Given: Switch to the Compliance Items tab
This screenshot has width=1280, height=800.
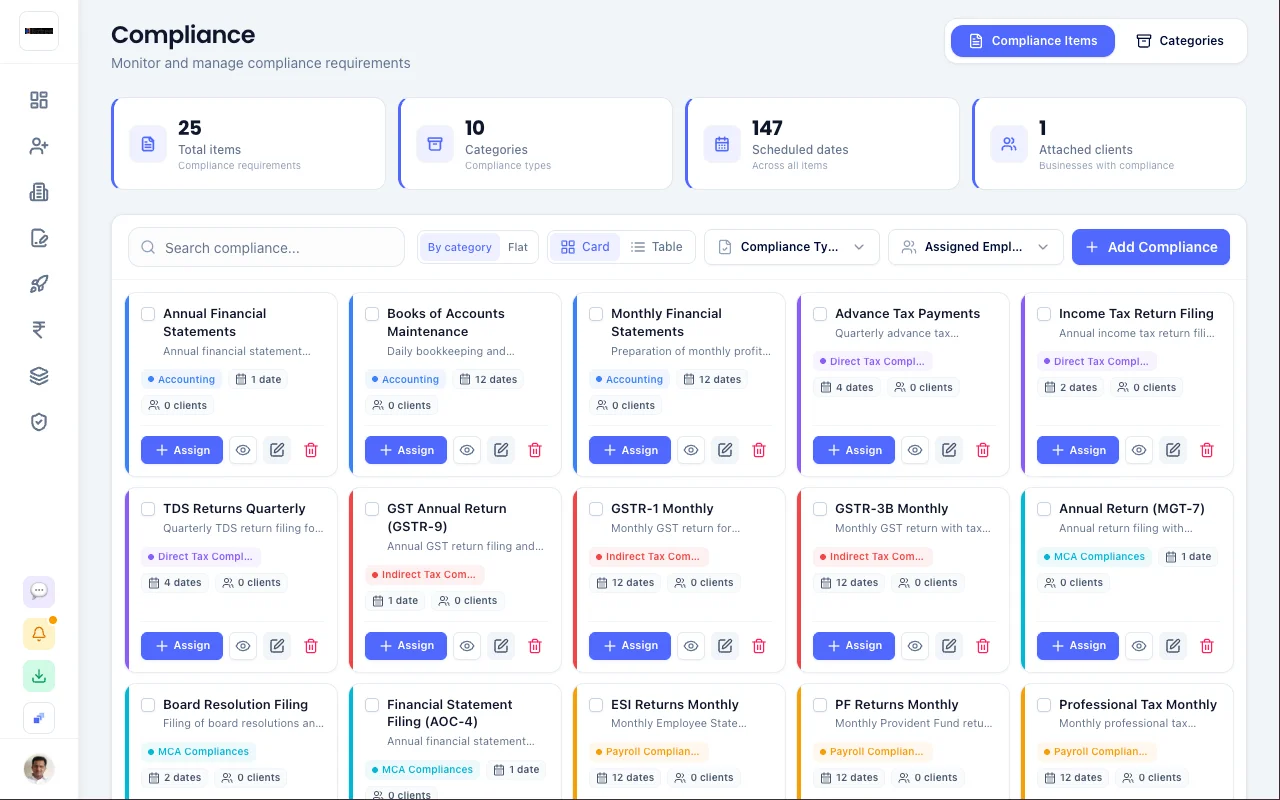Looking at the screenshot, I should click(1033, 41).
